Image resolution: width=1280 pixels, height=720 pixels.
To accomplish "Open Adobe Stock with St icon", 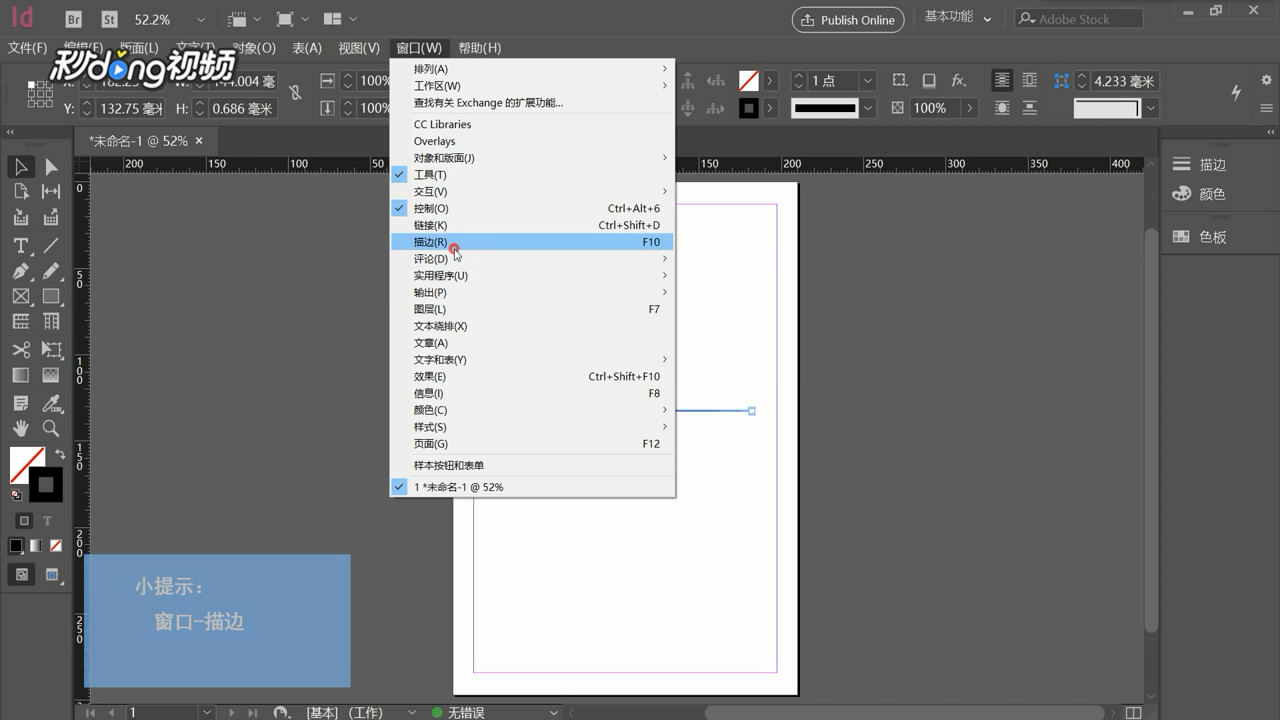I will pyautogui.click(x=109, y=19).
